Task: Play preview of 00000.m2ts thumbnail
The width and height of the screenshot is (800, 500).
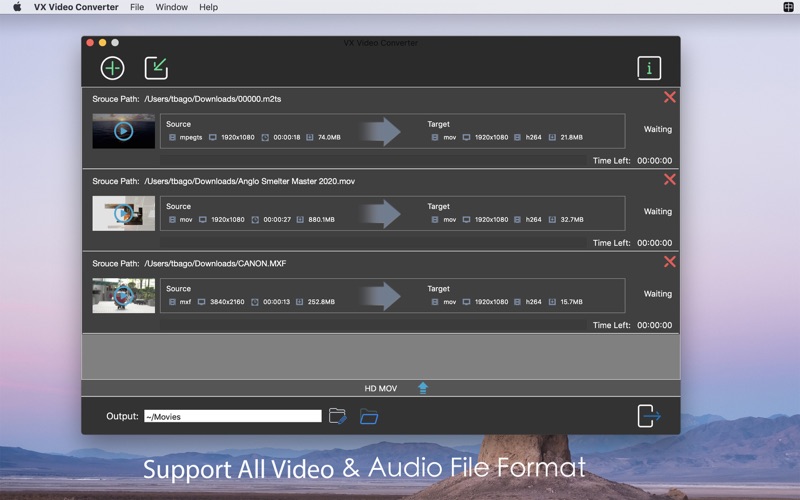Action: pyautogui.click(x=123, y=131)
